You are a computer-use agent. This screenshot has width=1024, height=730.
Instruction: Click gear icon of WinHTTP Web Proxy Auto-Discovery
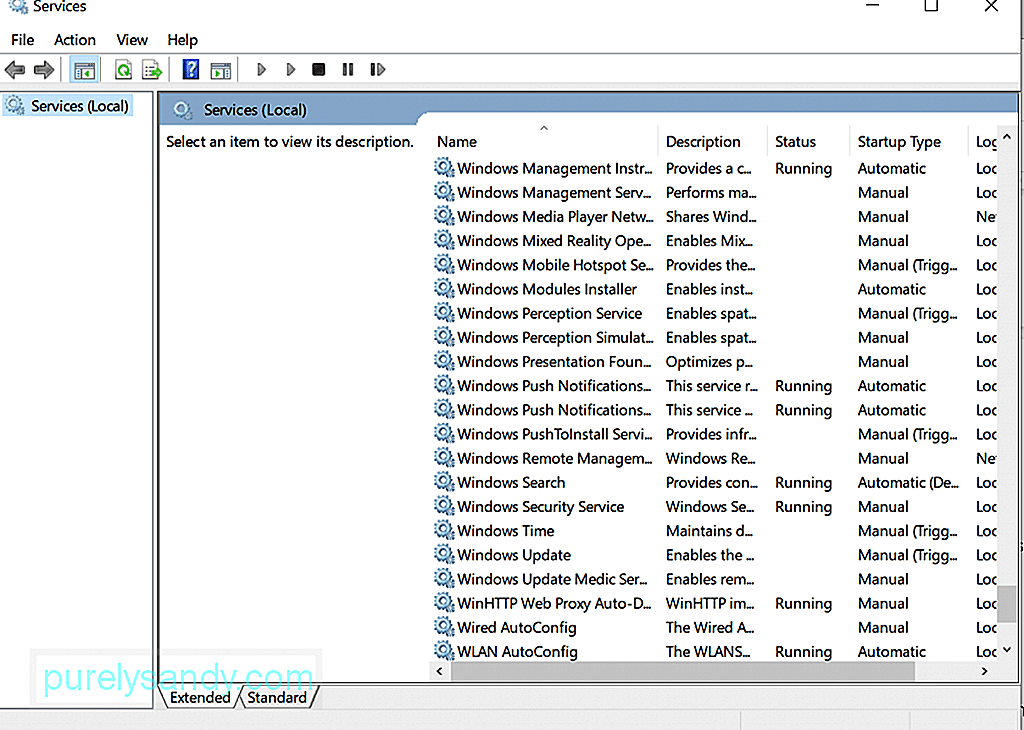pyautogui.click(x=444, y=603)
